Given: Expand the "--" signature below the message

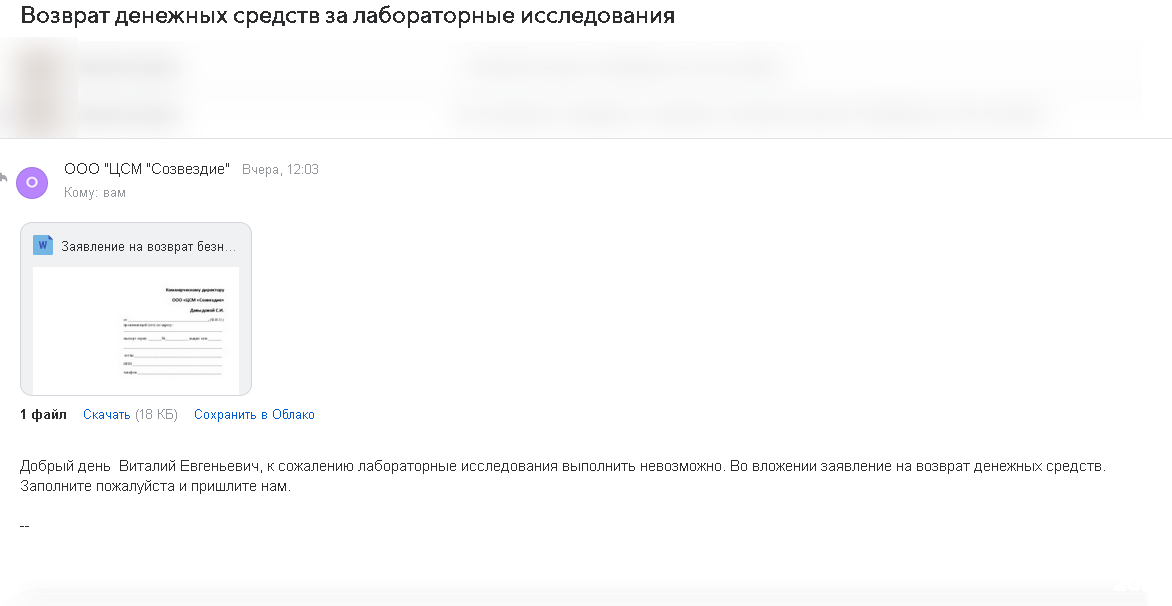Looking at the screenshot, I should [x=25, y=525].
